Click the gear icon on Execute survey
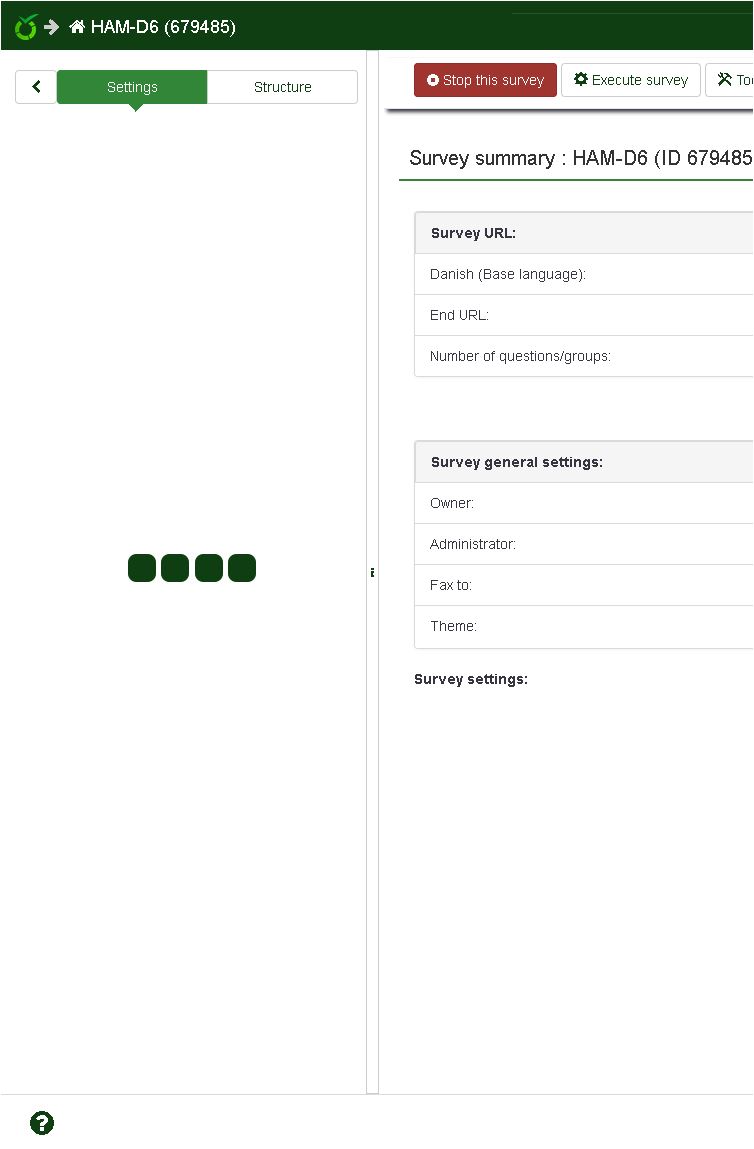 (581, 80)
